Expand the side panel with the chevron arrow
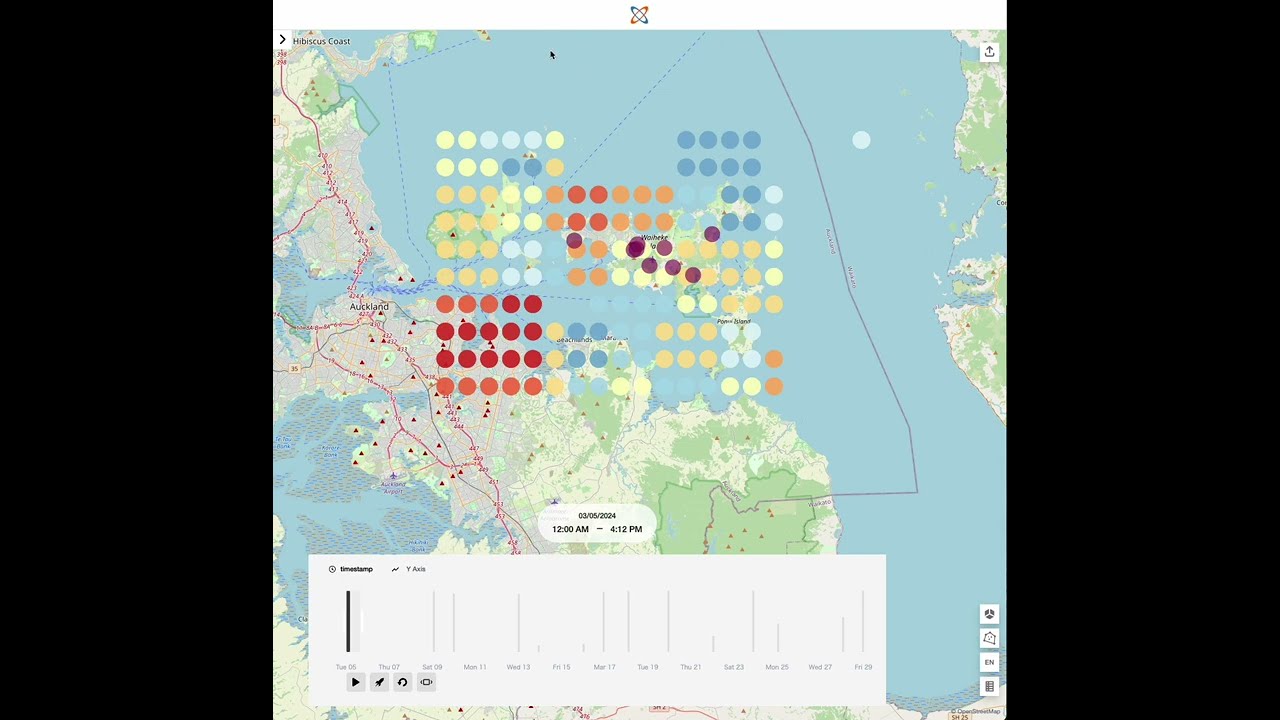1280x720 pixels. 283,40
